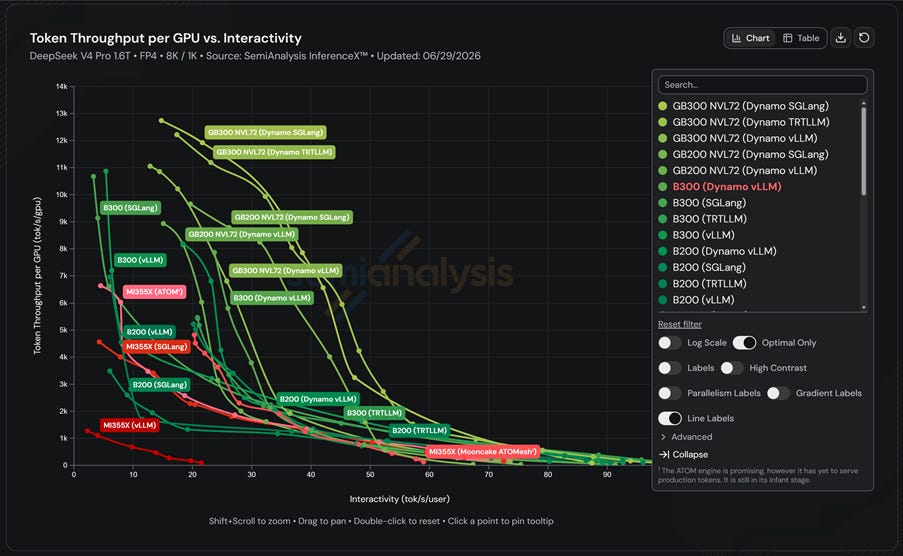Toggle Log Scale switch
Viewport: 903px width, 556px height.
(x=670, y=343)
